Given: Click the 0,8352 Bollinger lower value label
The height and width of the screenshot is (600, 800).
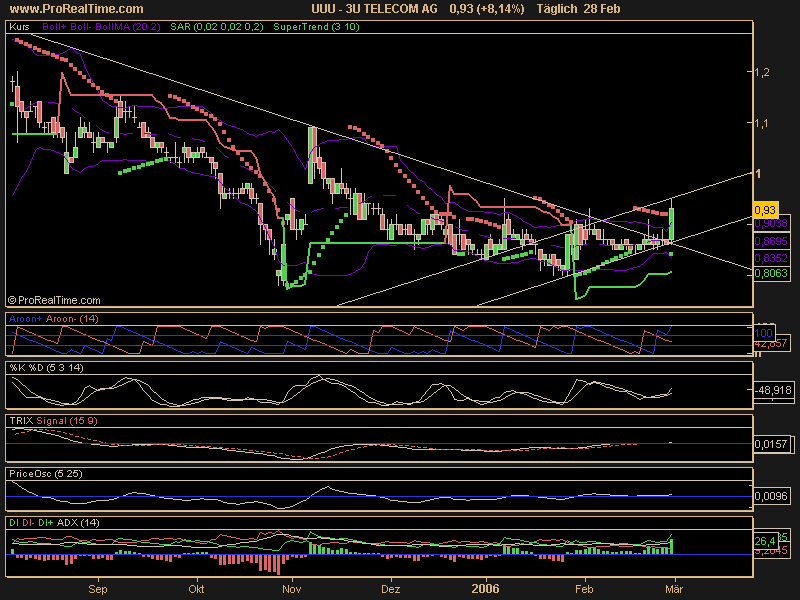Looking at the screenshot, I should pyautogui.click(x=771, y=258).
